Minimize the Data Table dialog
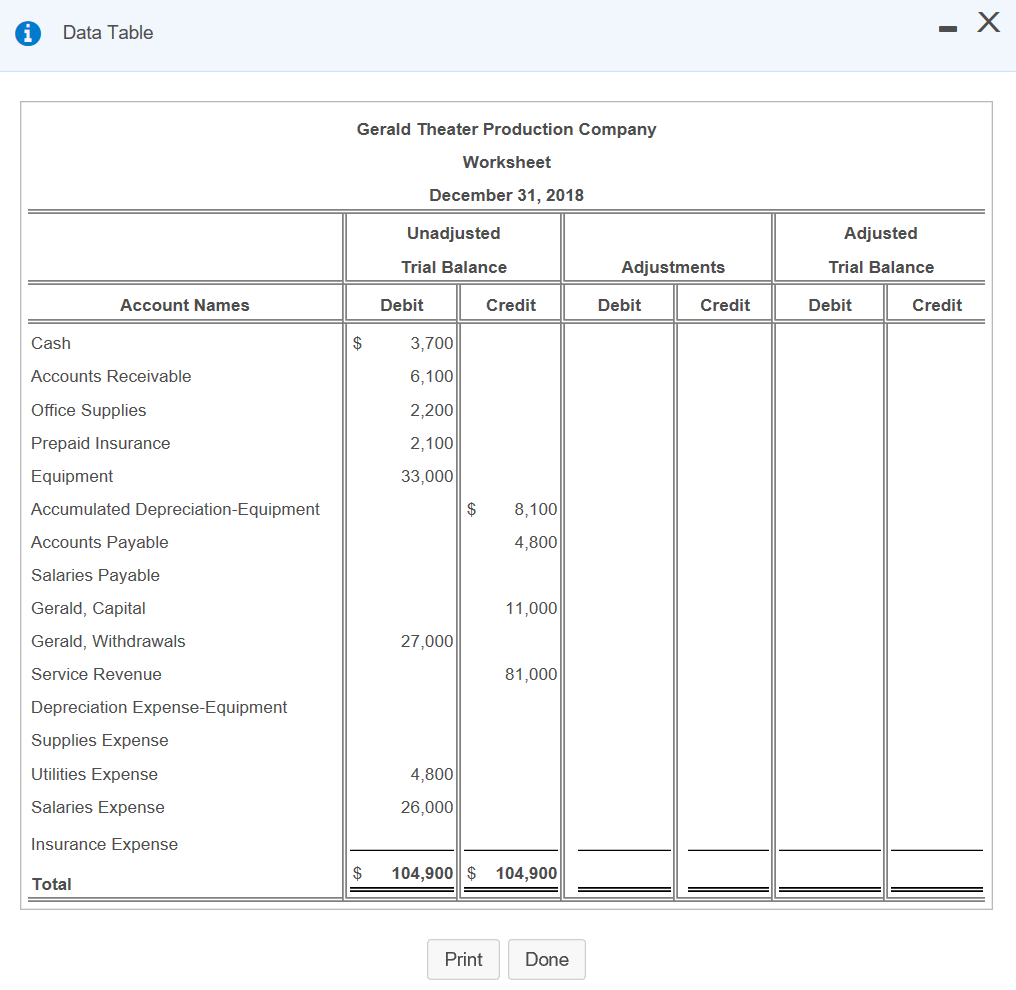1016x990 pixels. (948, 29)
